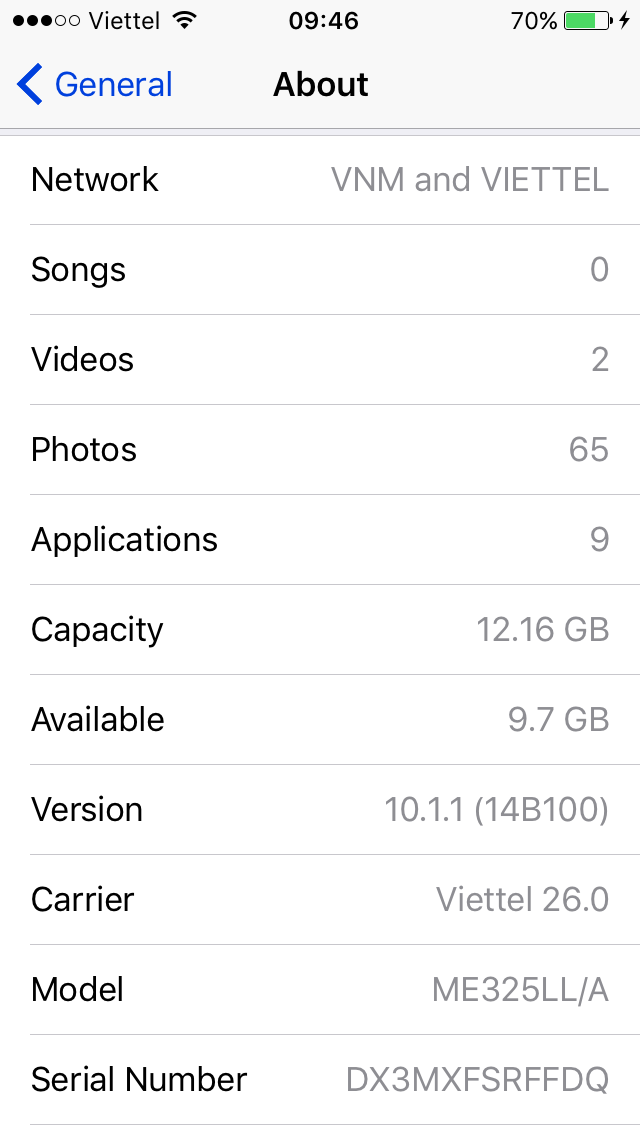Tap the Songs row
The height and width of the screenshot is (1136, 640).
tap(320, 270)
